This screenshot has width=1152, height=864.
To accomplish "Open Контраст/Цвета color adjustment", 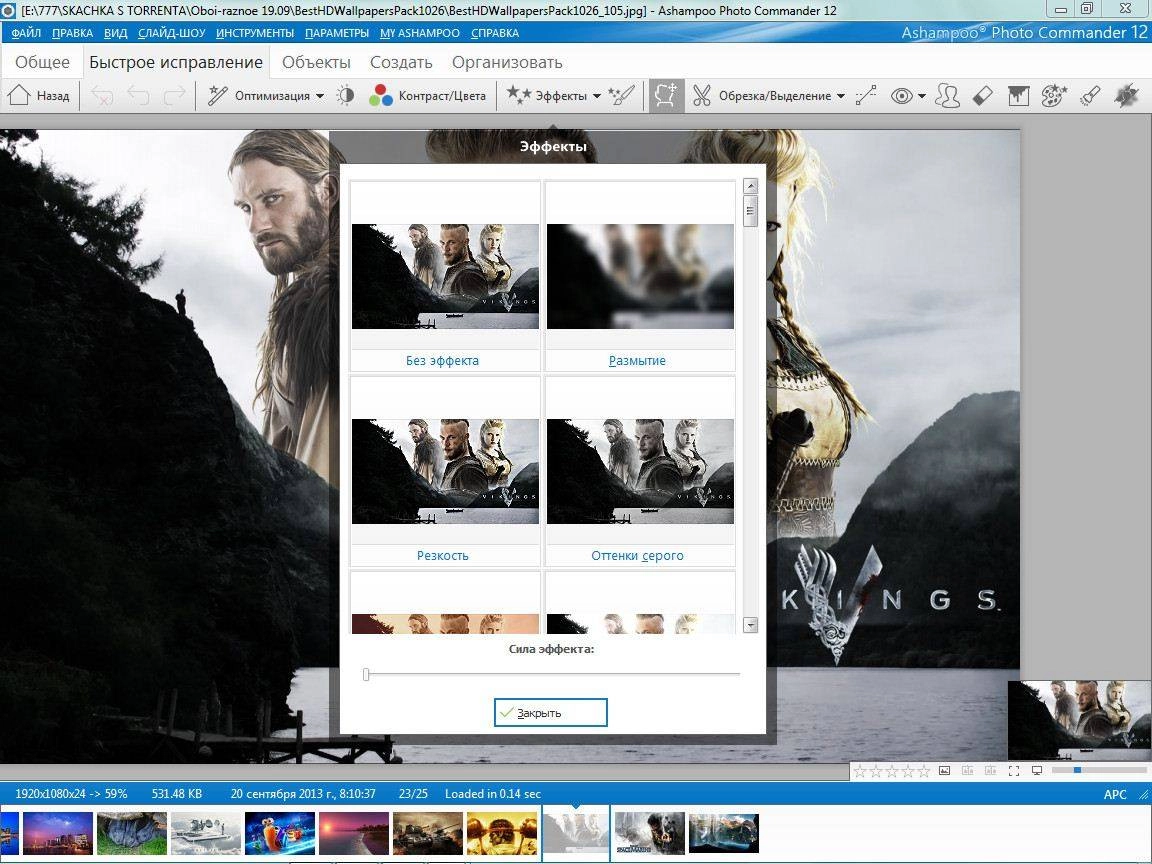I will tap(427, 96).
